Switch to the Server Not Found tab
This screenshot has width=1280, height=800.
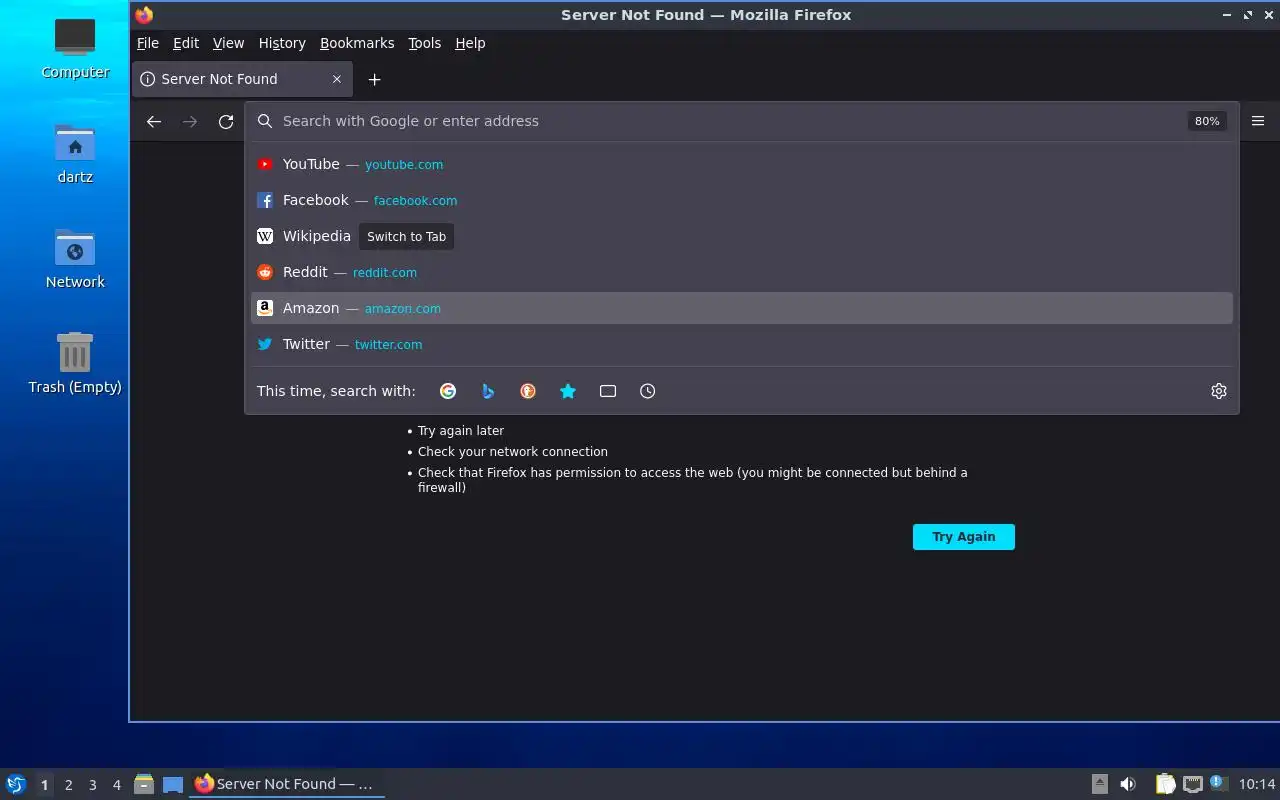pyautogui.click(x=242, y=79)
